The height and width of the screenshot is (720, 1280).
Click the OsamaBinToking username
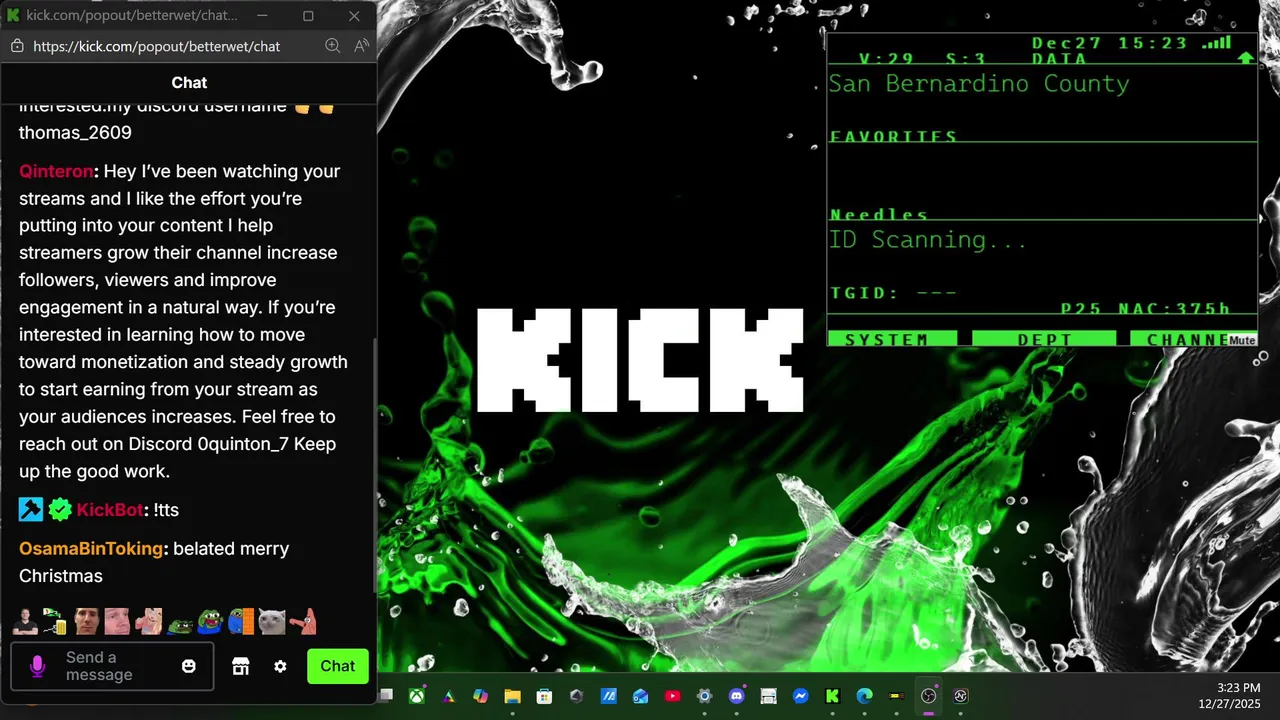tap(91, 549)
